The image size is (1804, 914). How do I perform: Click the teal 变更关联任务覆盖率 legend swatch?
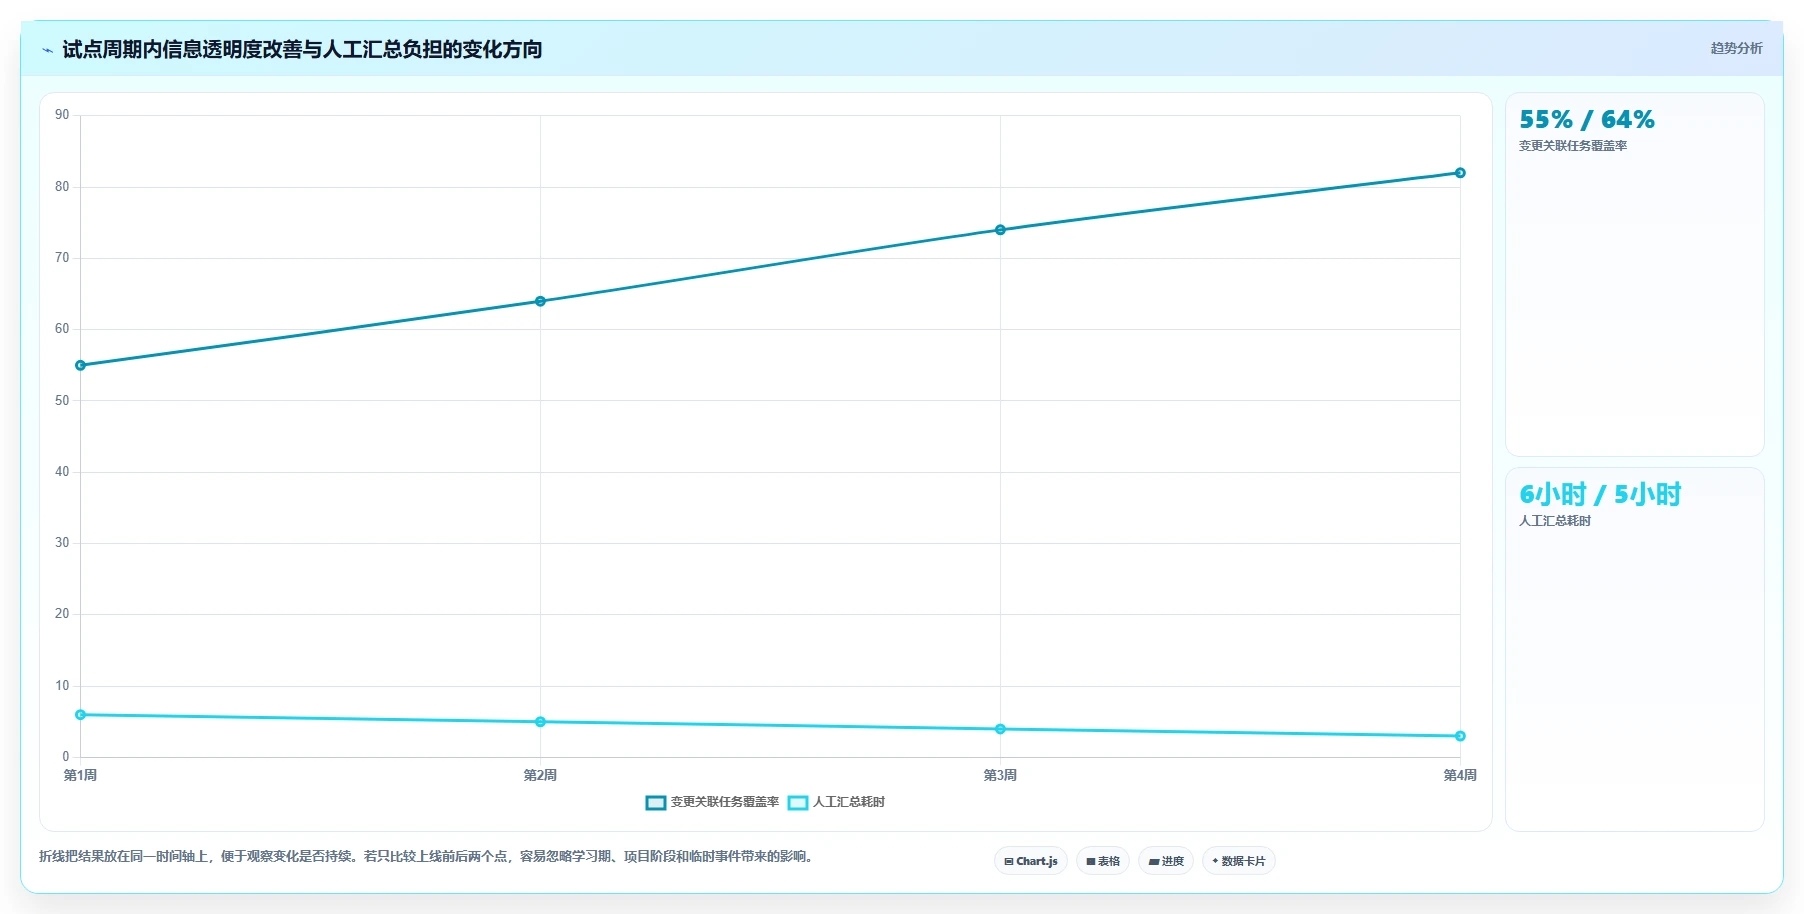[656, 802]
